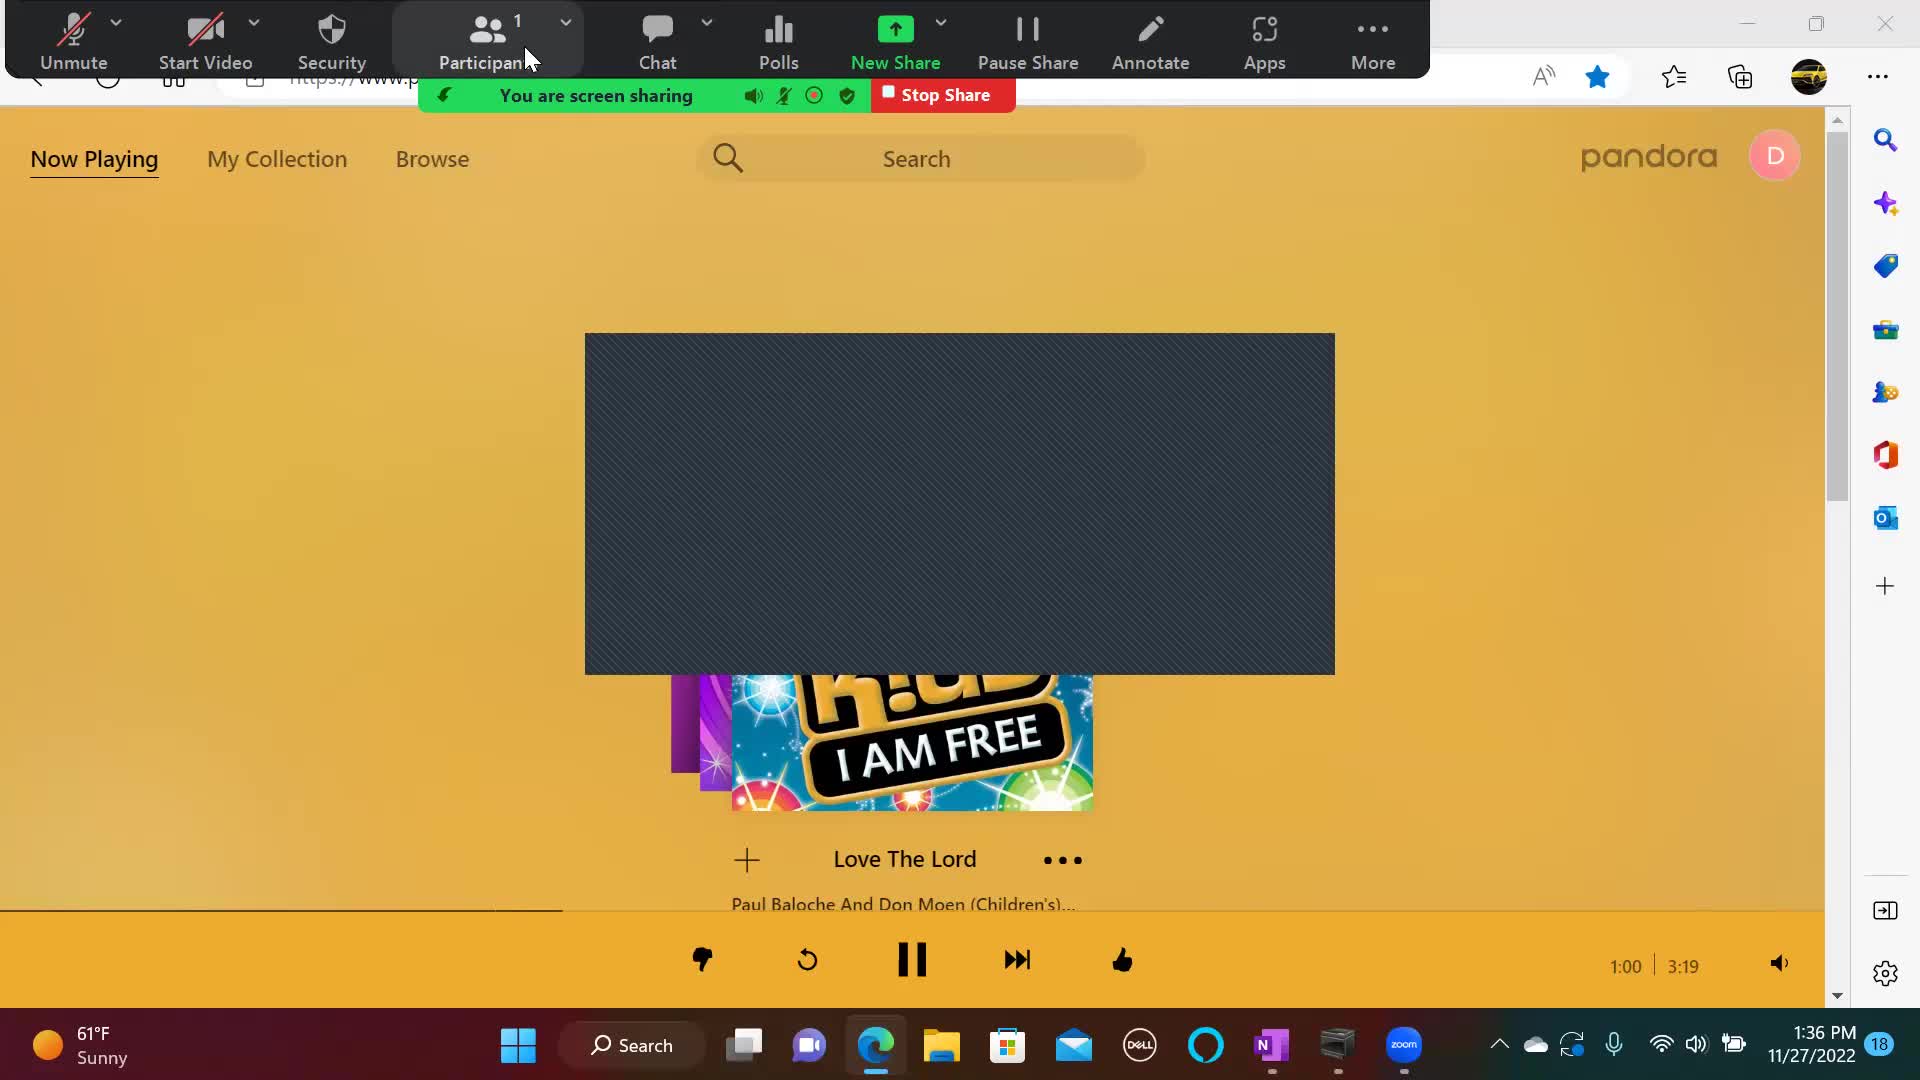This screenshot has width=1920, height=1080.
Task: Click muted mic icon in sharing bar
Action: 784,96
